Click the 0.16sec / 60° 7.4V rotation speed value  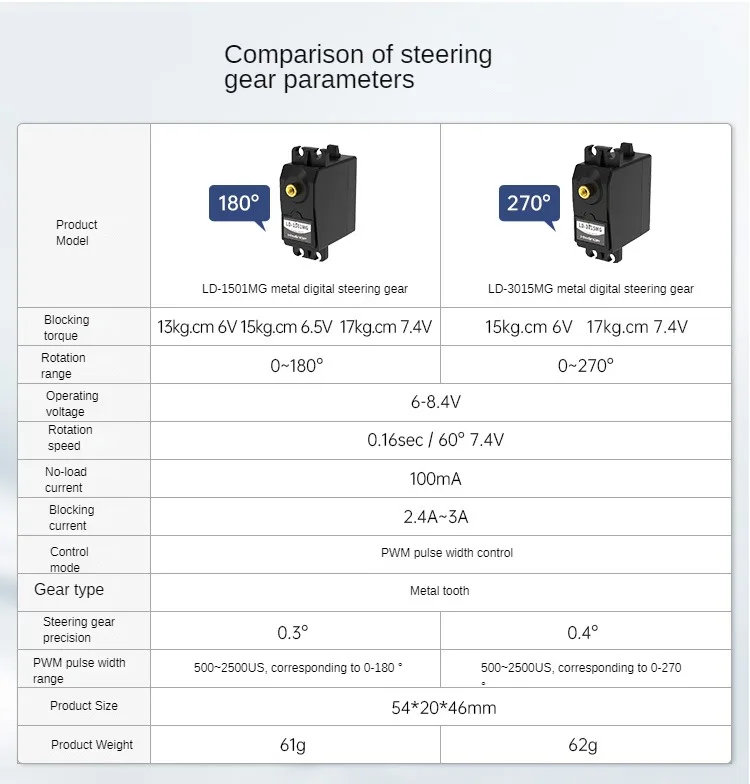pyautogui.click(x=435, y=440)
